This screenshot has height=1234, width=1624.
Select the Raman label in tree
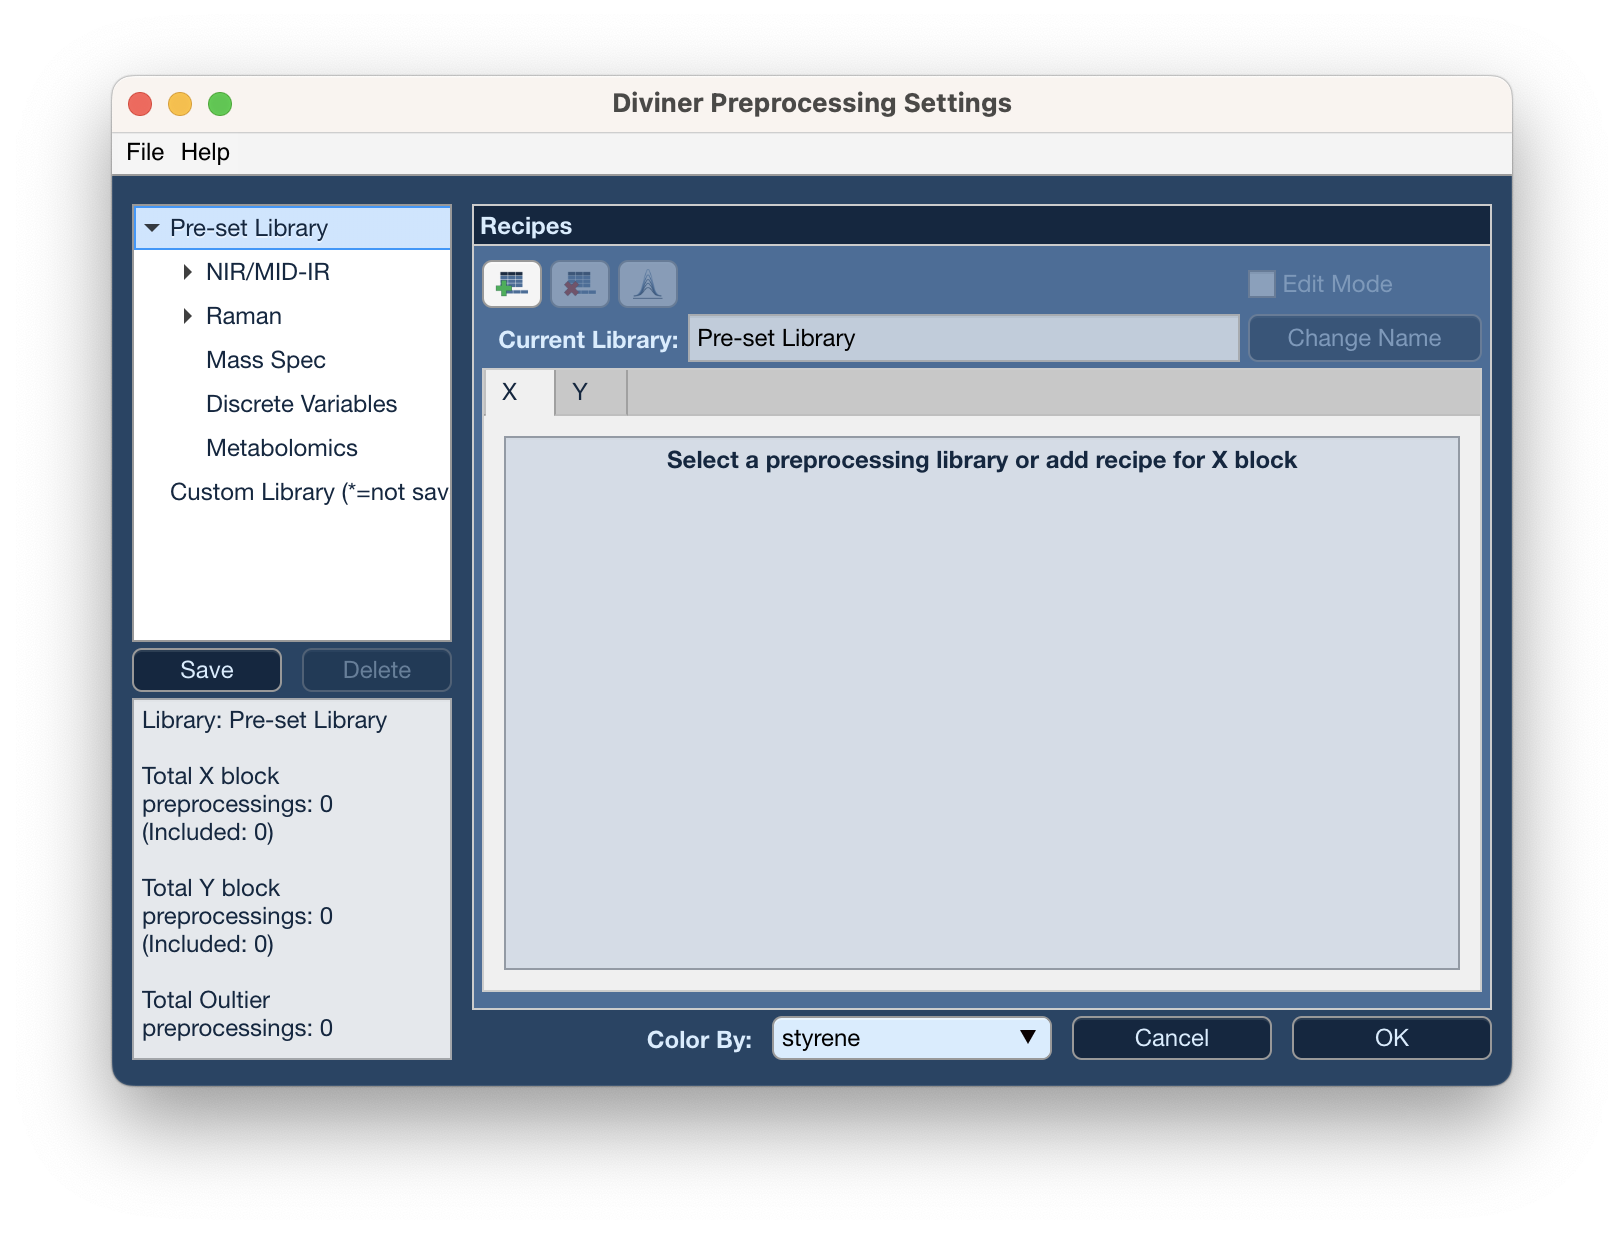(x=244, y=316)
